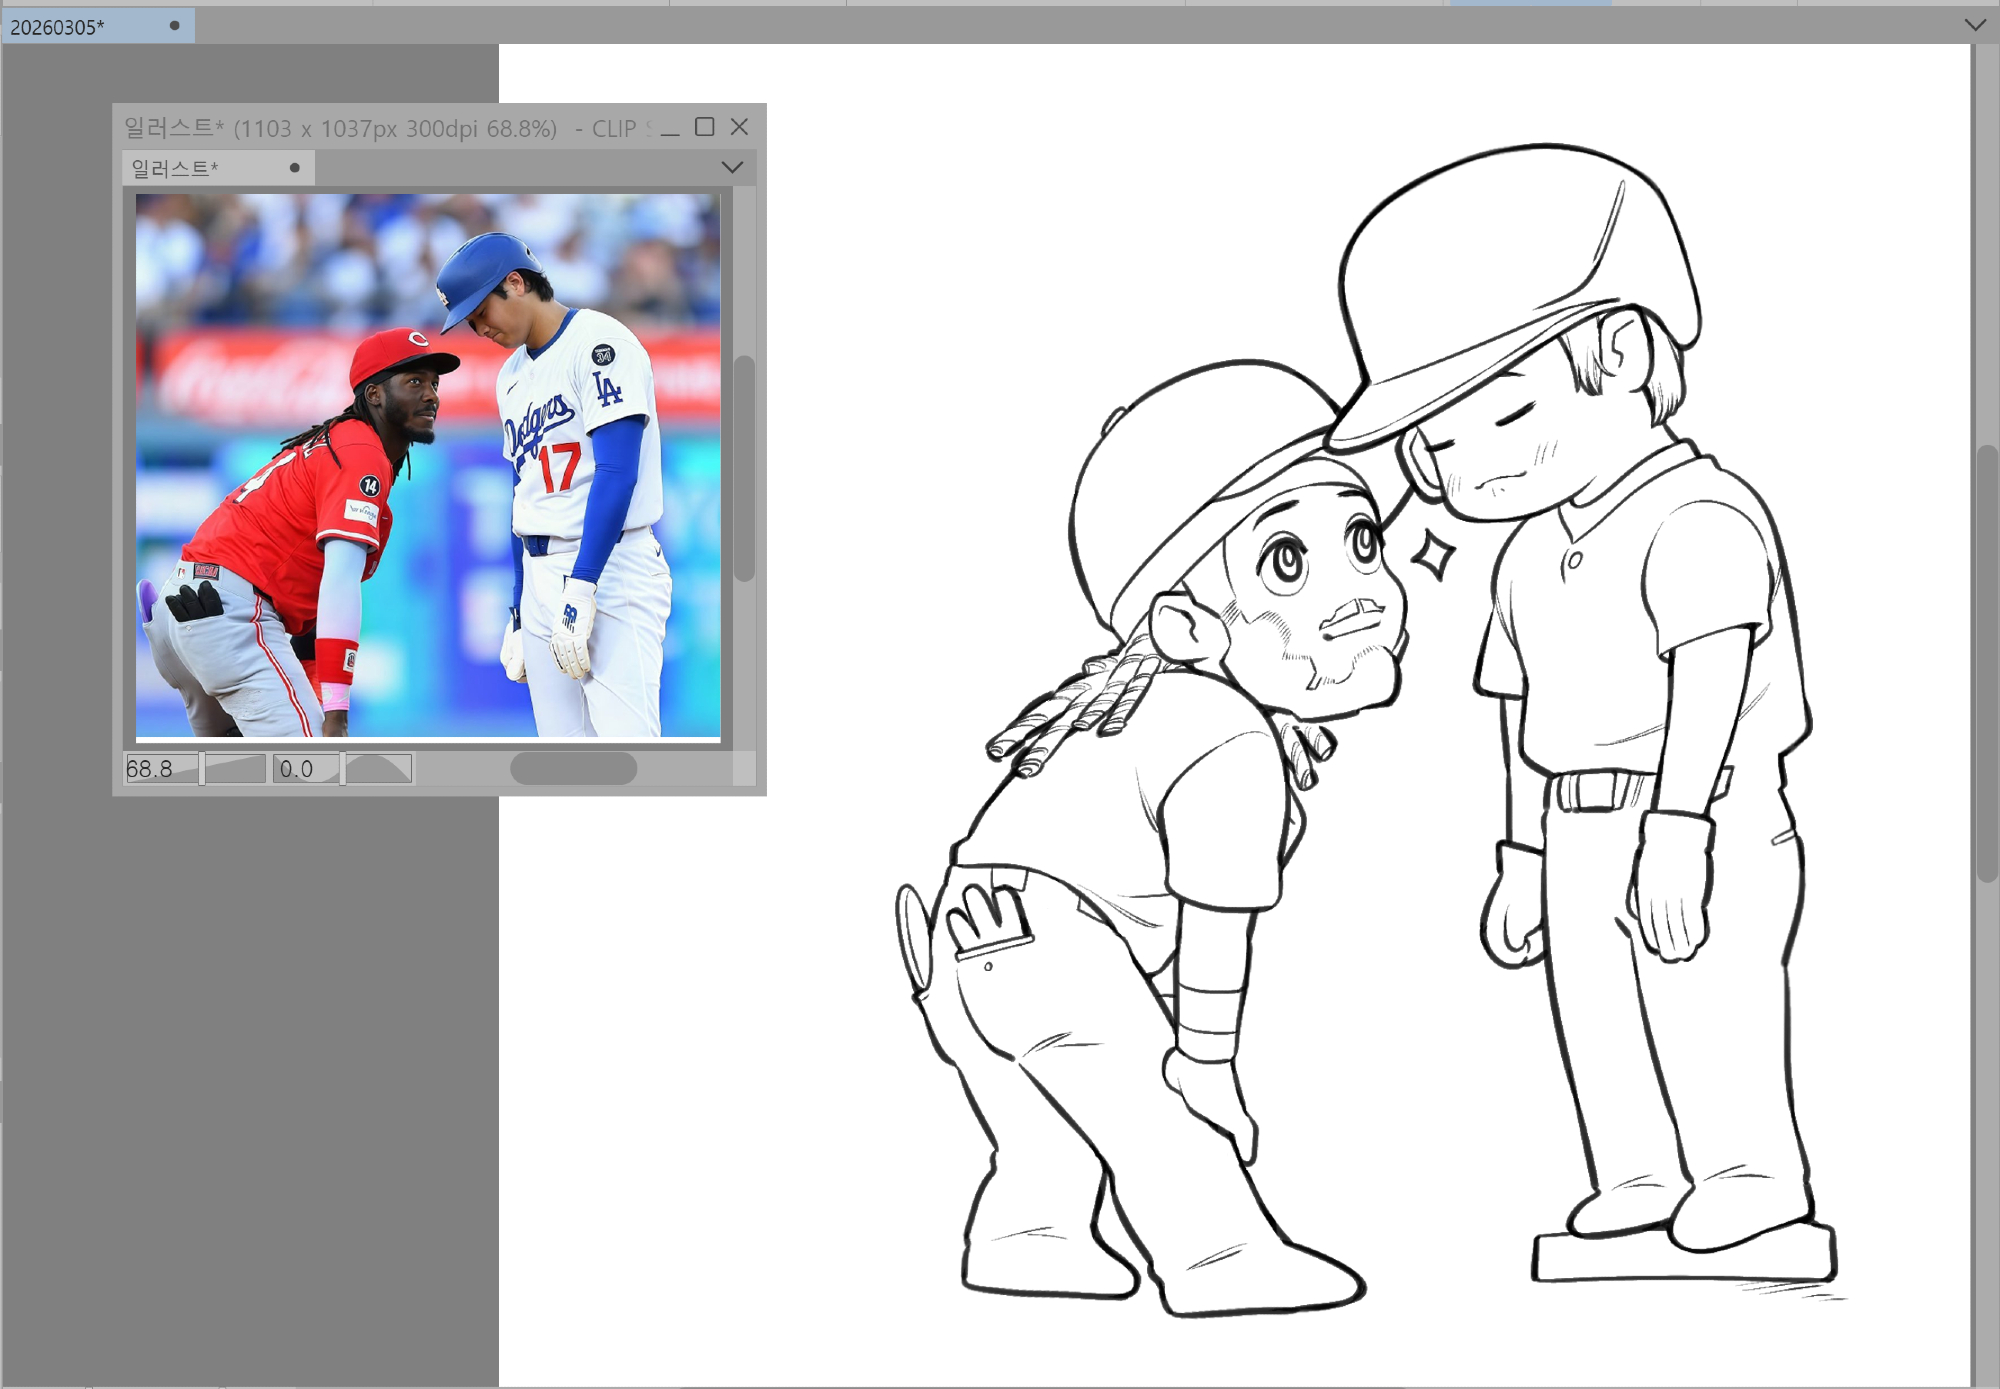Click the floating window's horizontal scrollbar thumb
The height and width of the screenshot is (1389, 2000).
[573, 768]
